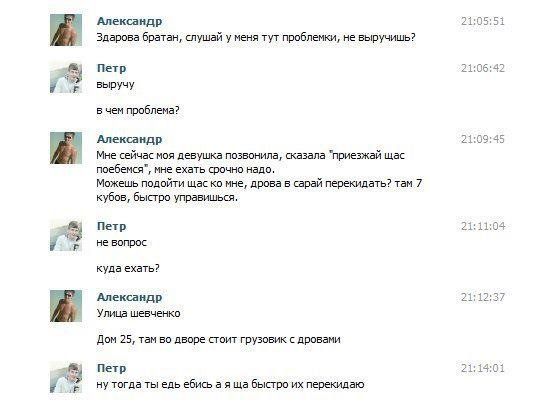Open Петр's avatar at 21:14:01 message

[66, 377]
